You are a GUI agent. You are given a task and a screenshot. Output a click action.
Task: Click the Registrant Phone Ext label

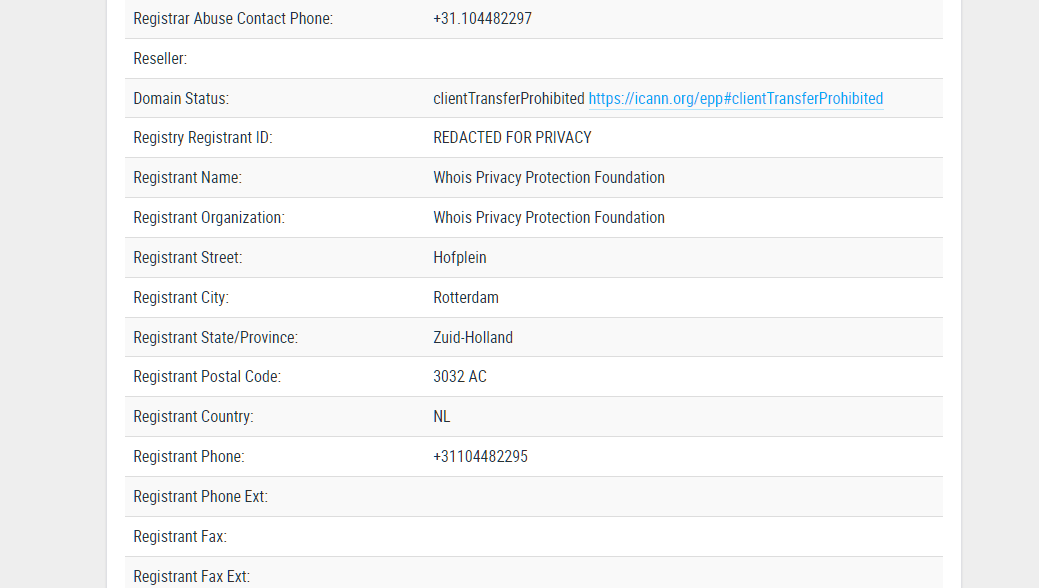200,497
